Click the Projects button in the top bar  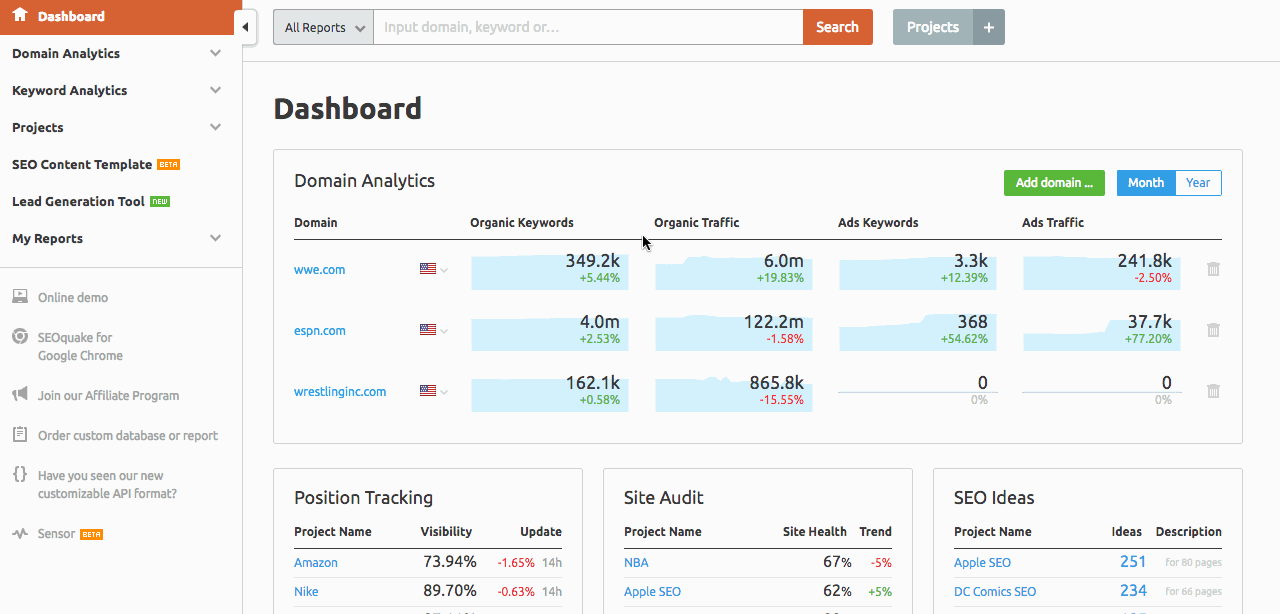[x=933, y=27]
